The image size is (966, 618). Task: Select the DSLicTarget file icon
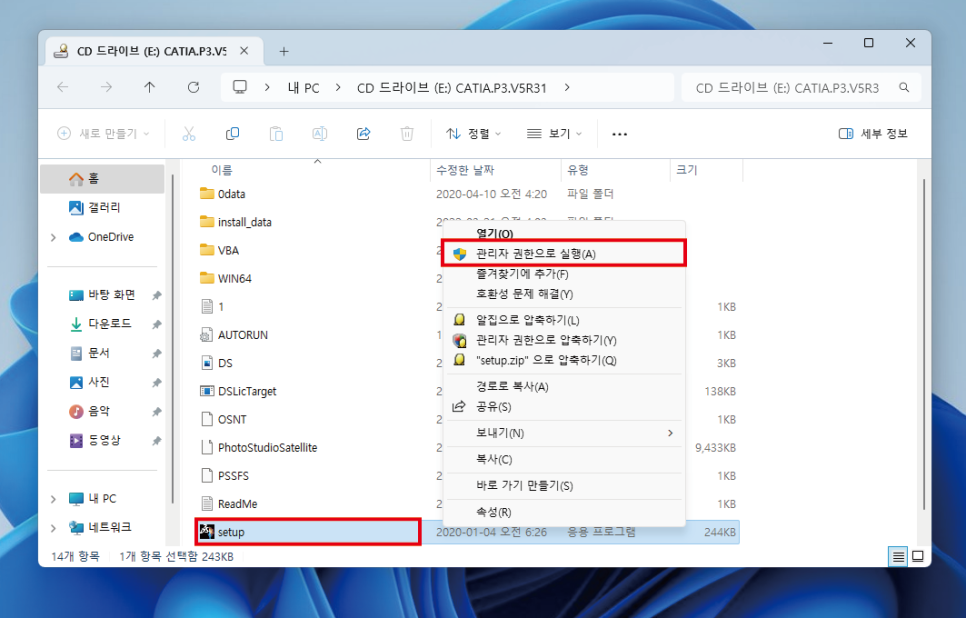point(207,391)
